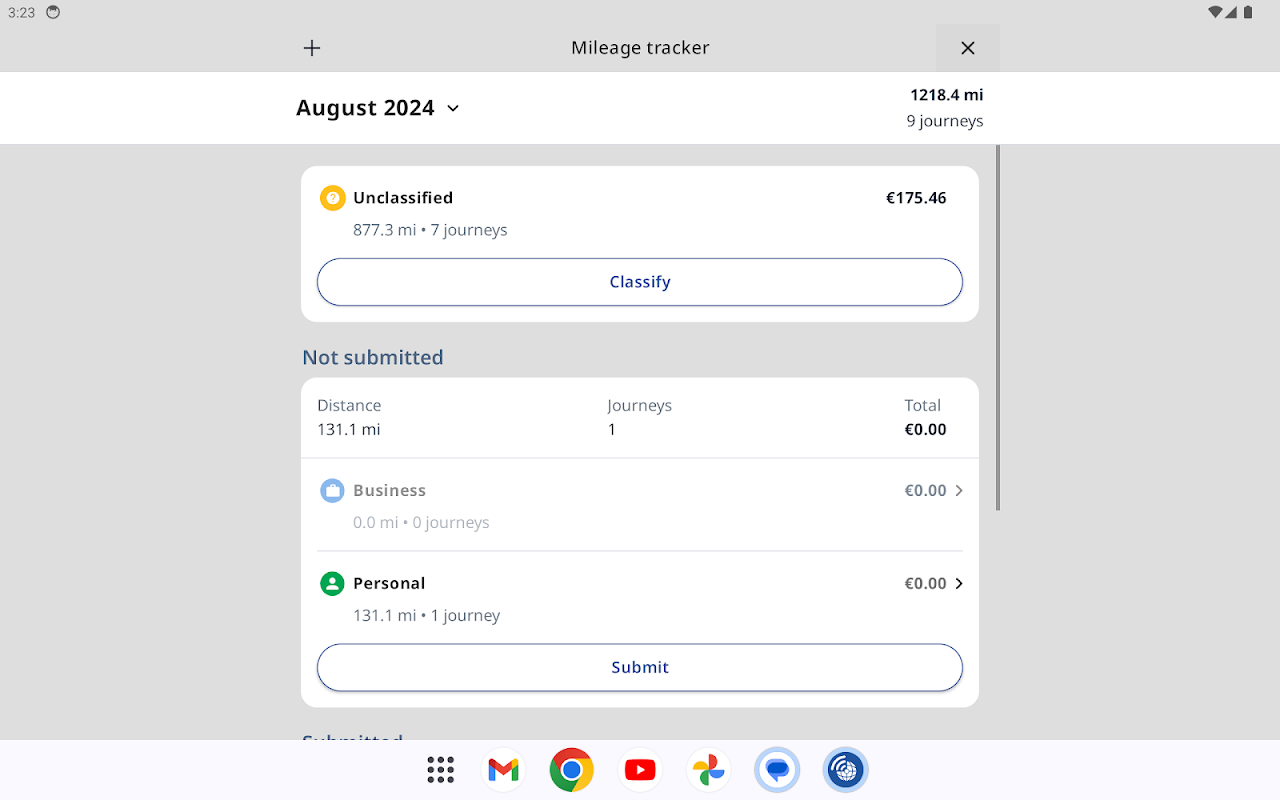The image size is (1280, 800).
Task: Open the August 2024 month dropdown
Action: [378, 108]
